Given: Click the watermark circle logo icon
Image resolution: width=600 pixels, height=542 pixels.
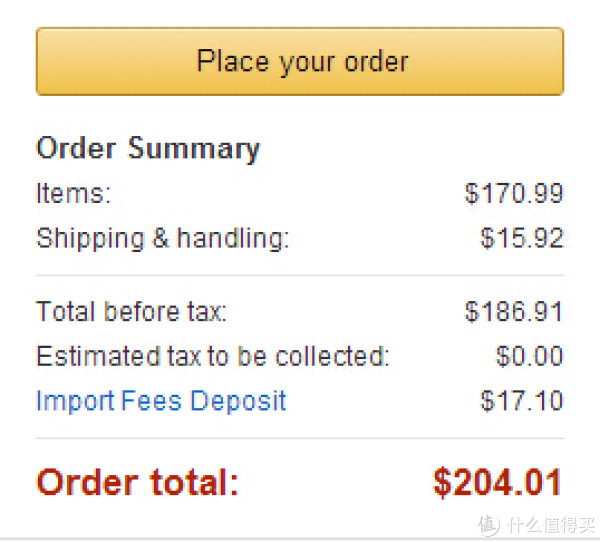Looking at the screenshot, I should (x=489, y=524).
